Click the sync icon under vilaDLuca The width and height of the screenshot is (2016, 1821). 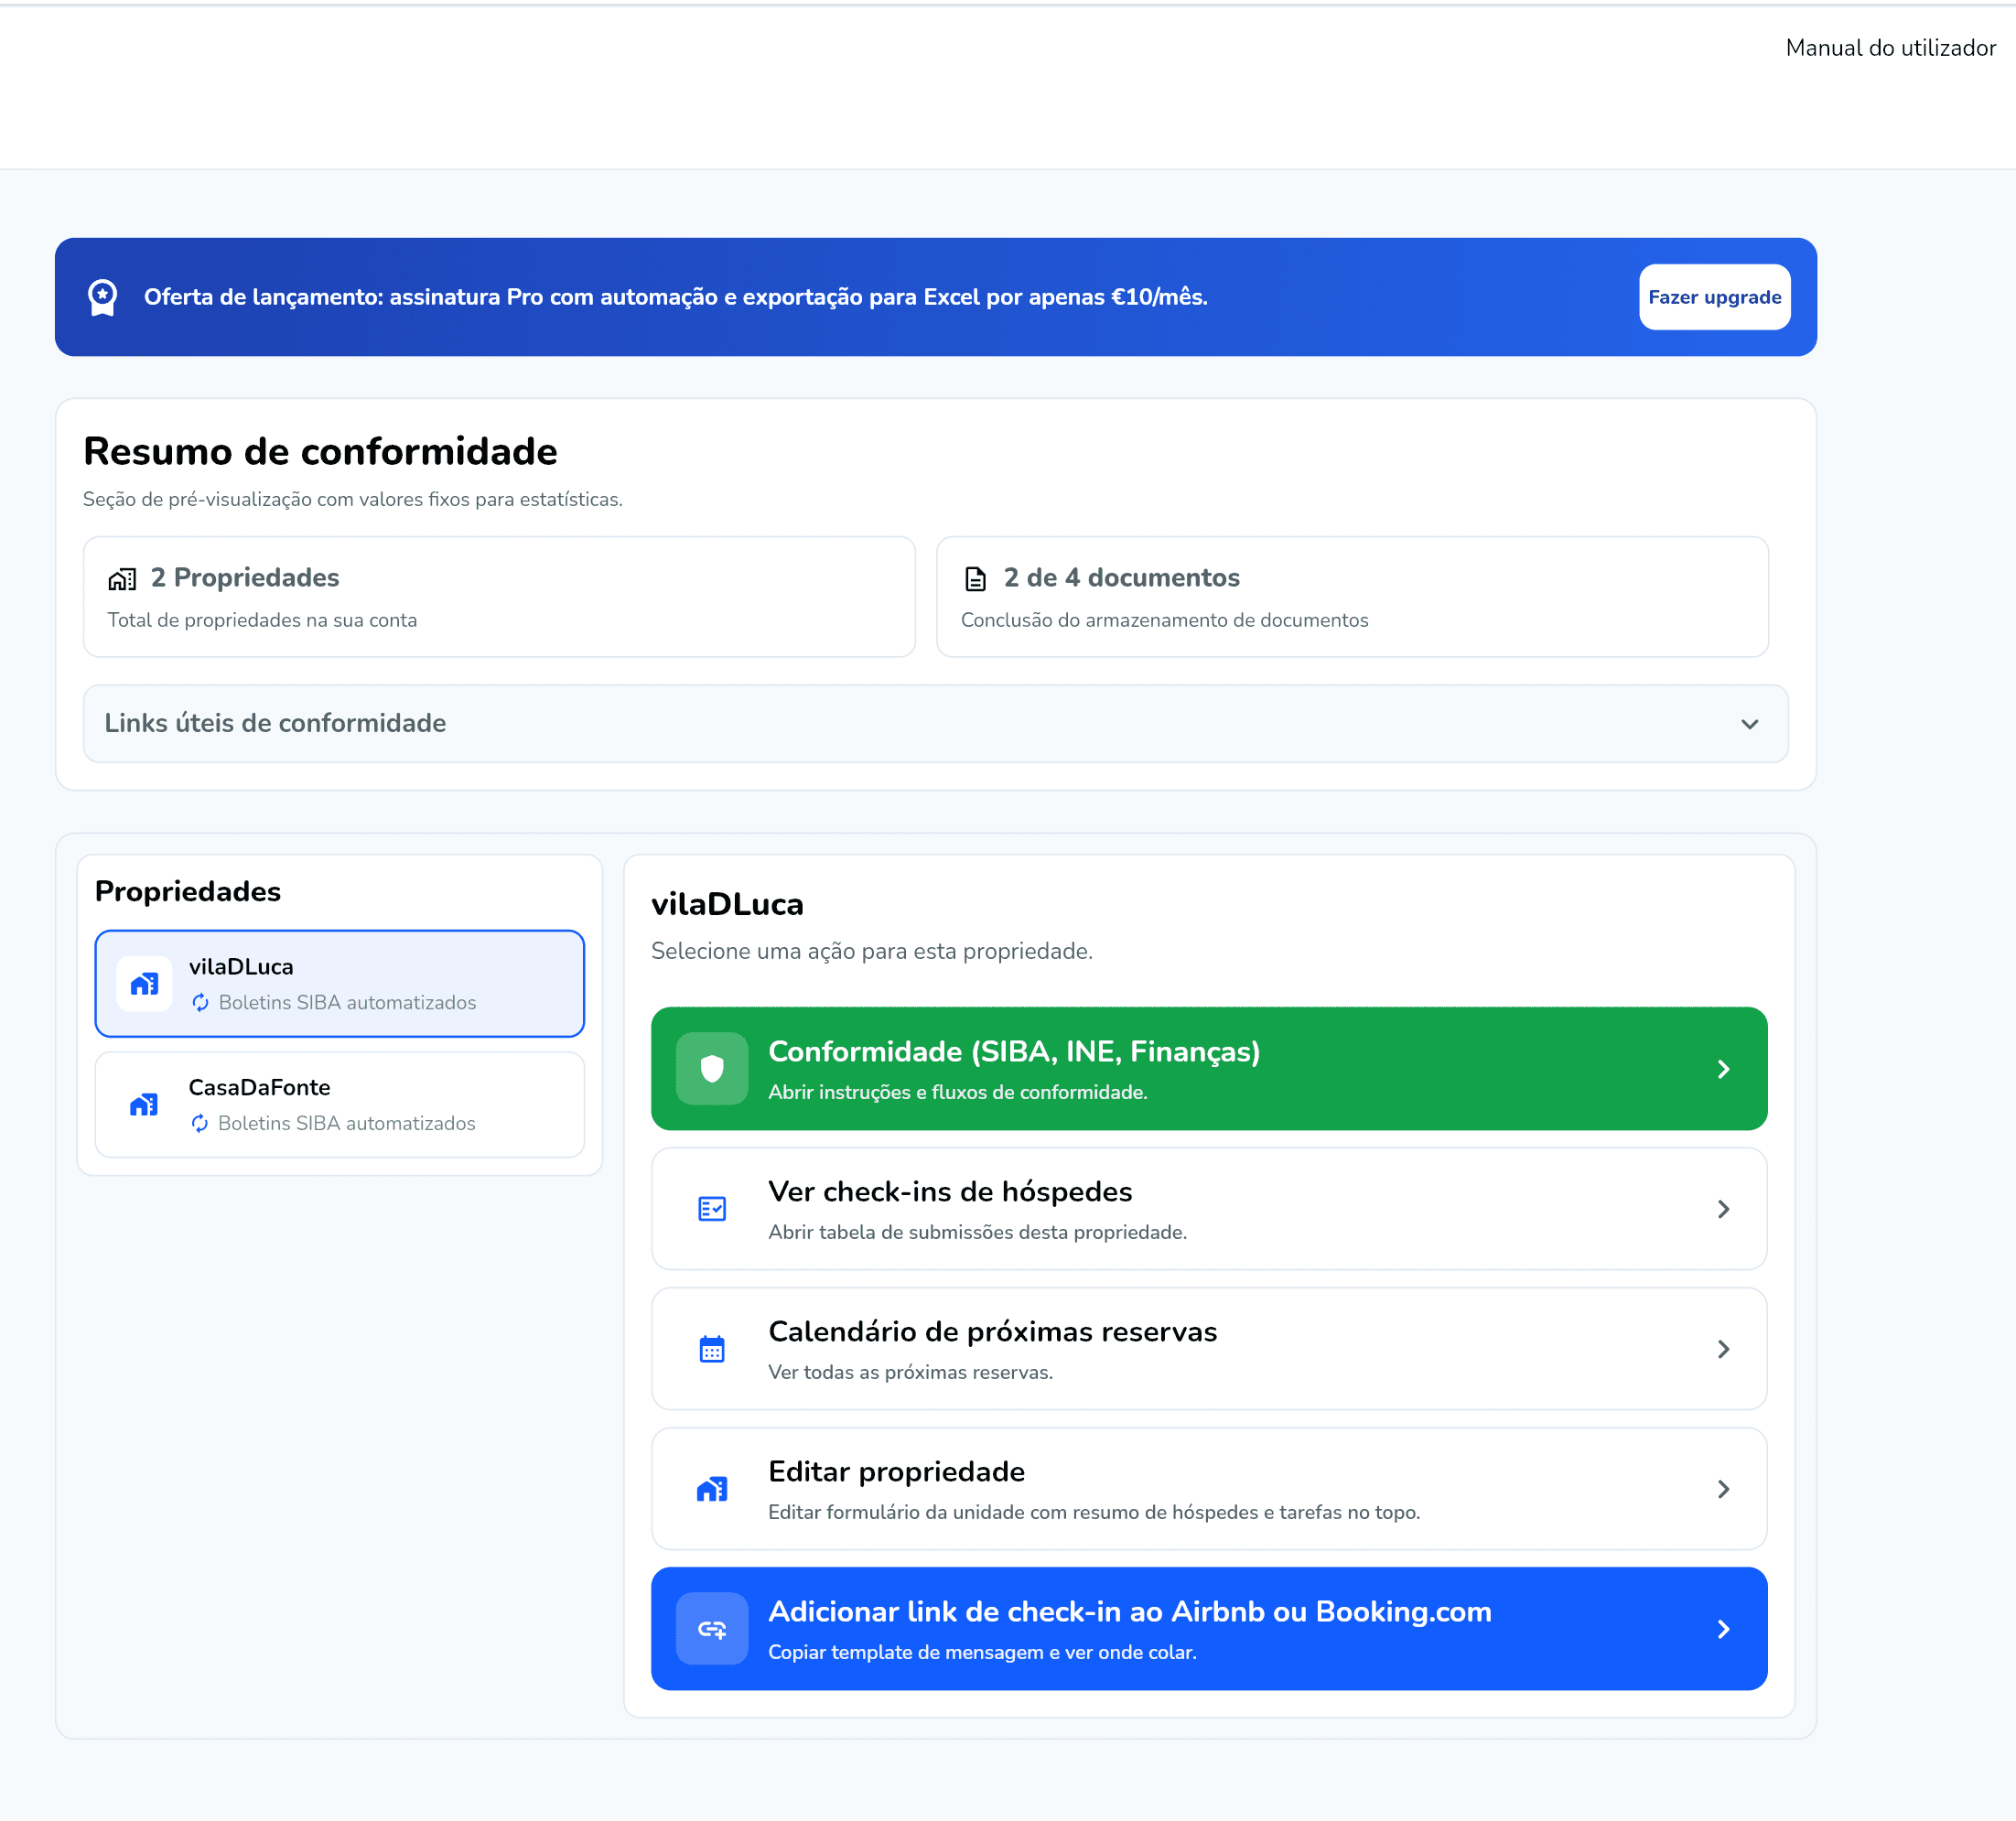(200, 1002)
